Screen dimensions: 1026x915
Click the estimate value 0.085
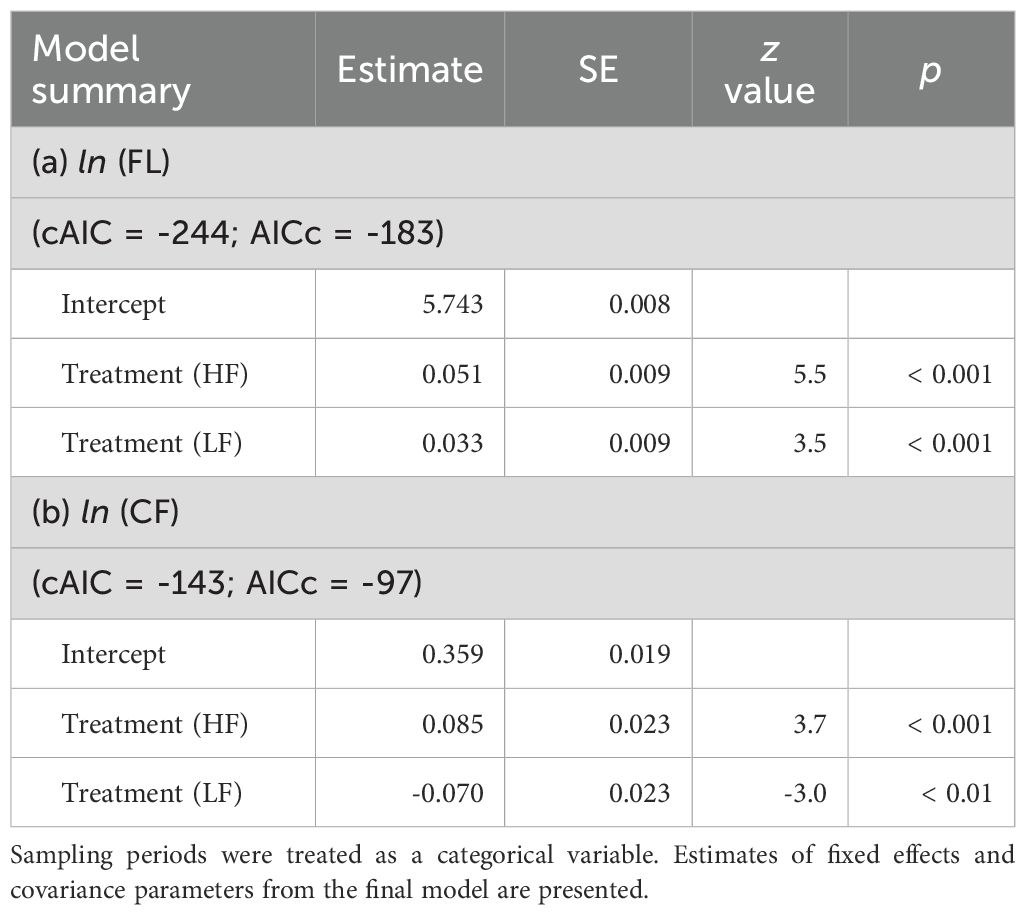pyautogui.click(x=453, y=724)
